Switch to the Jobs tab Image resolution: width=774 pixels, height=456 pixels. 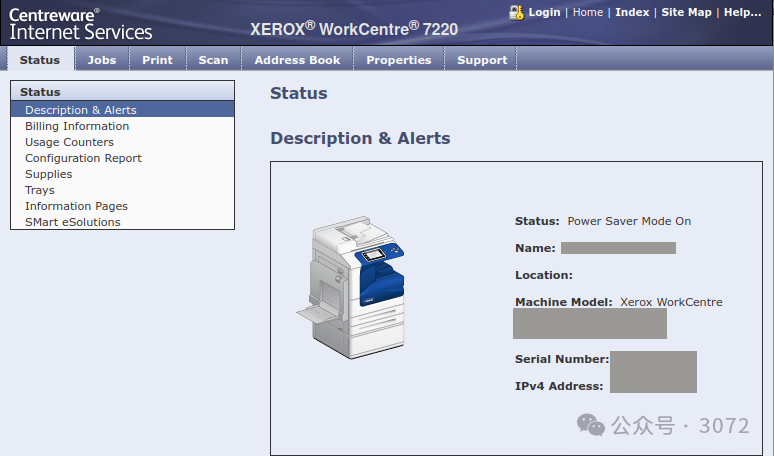click(102, 60)
